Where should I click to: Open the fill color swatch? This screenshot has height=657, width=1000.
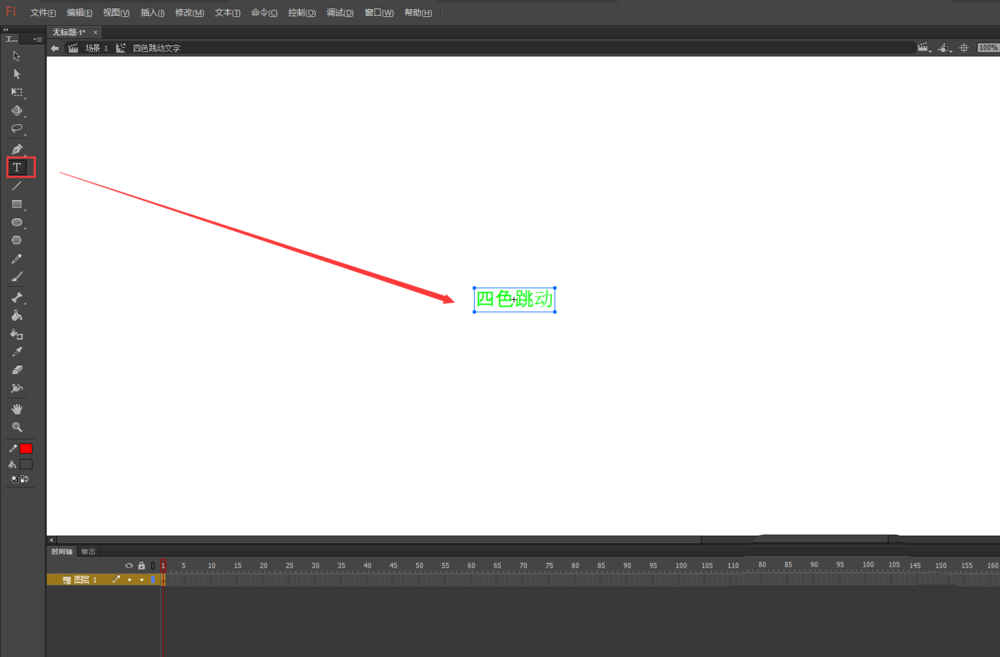tap(26, 464)
